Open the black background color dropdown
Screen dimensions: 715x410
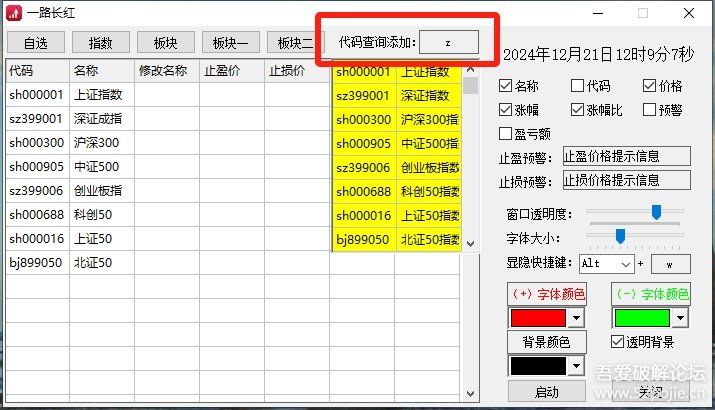pos(576,367)
